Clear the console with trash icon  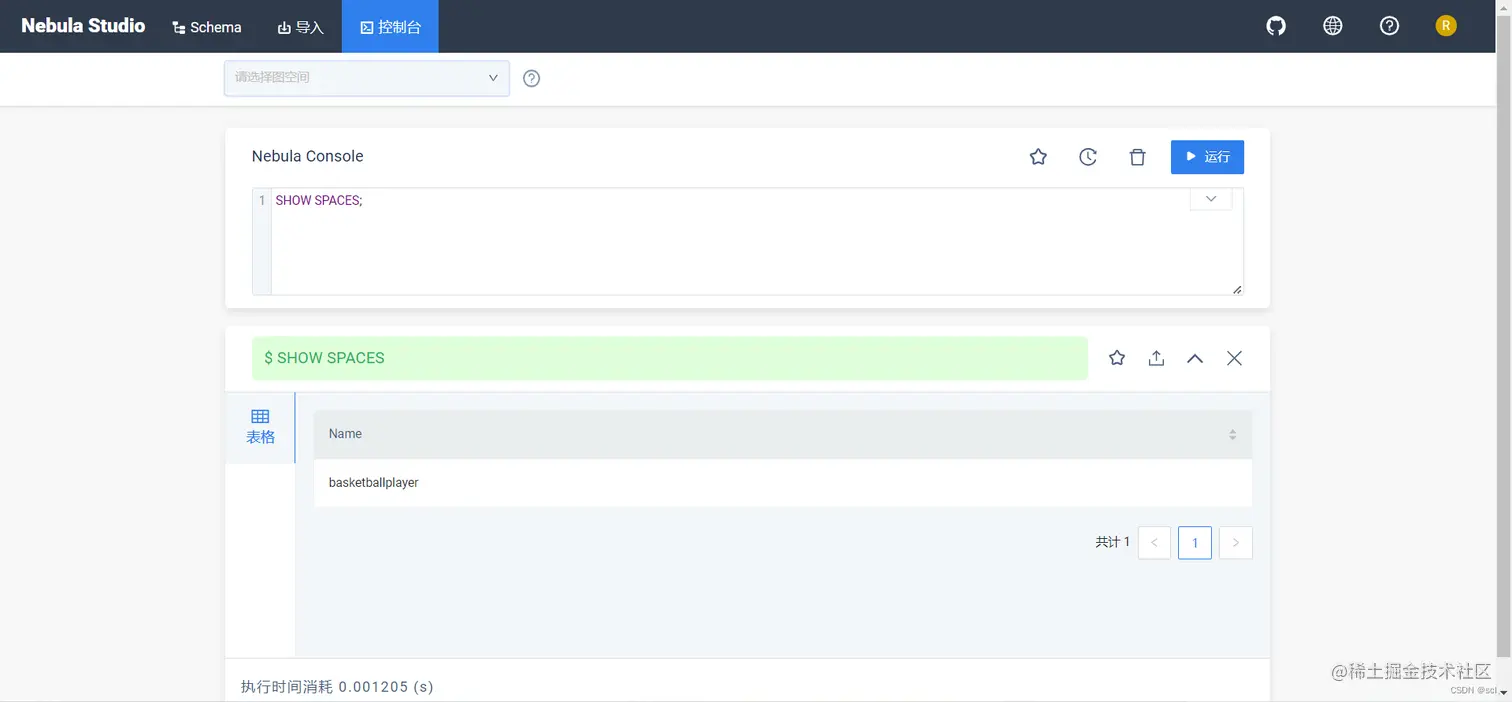pos(1137,157)
